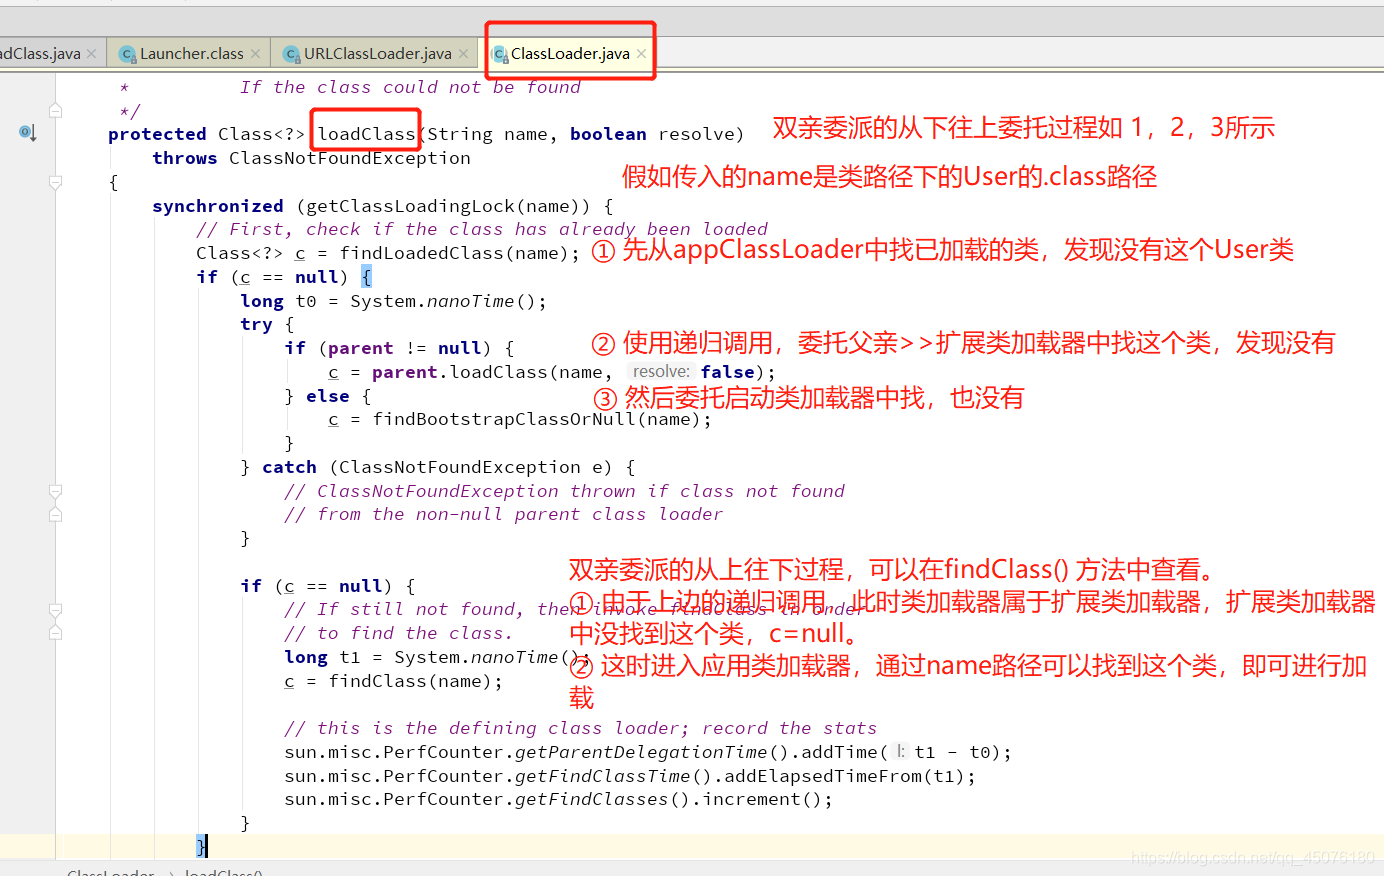Collapse the Javadoc comment fold marker ending at */
The width and height of the screenshot is (1384, 876).
point(56,110)
